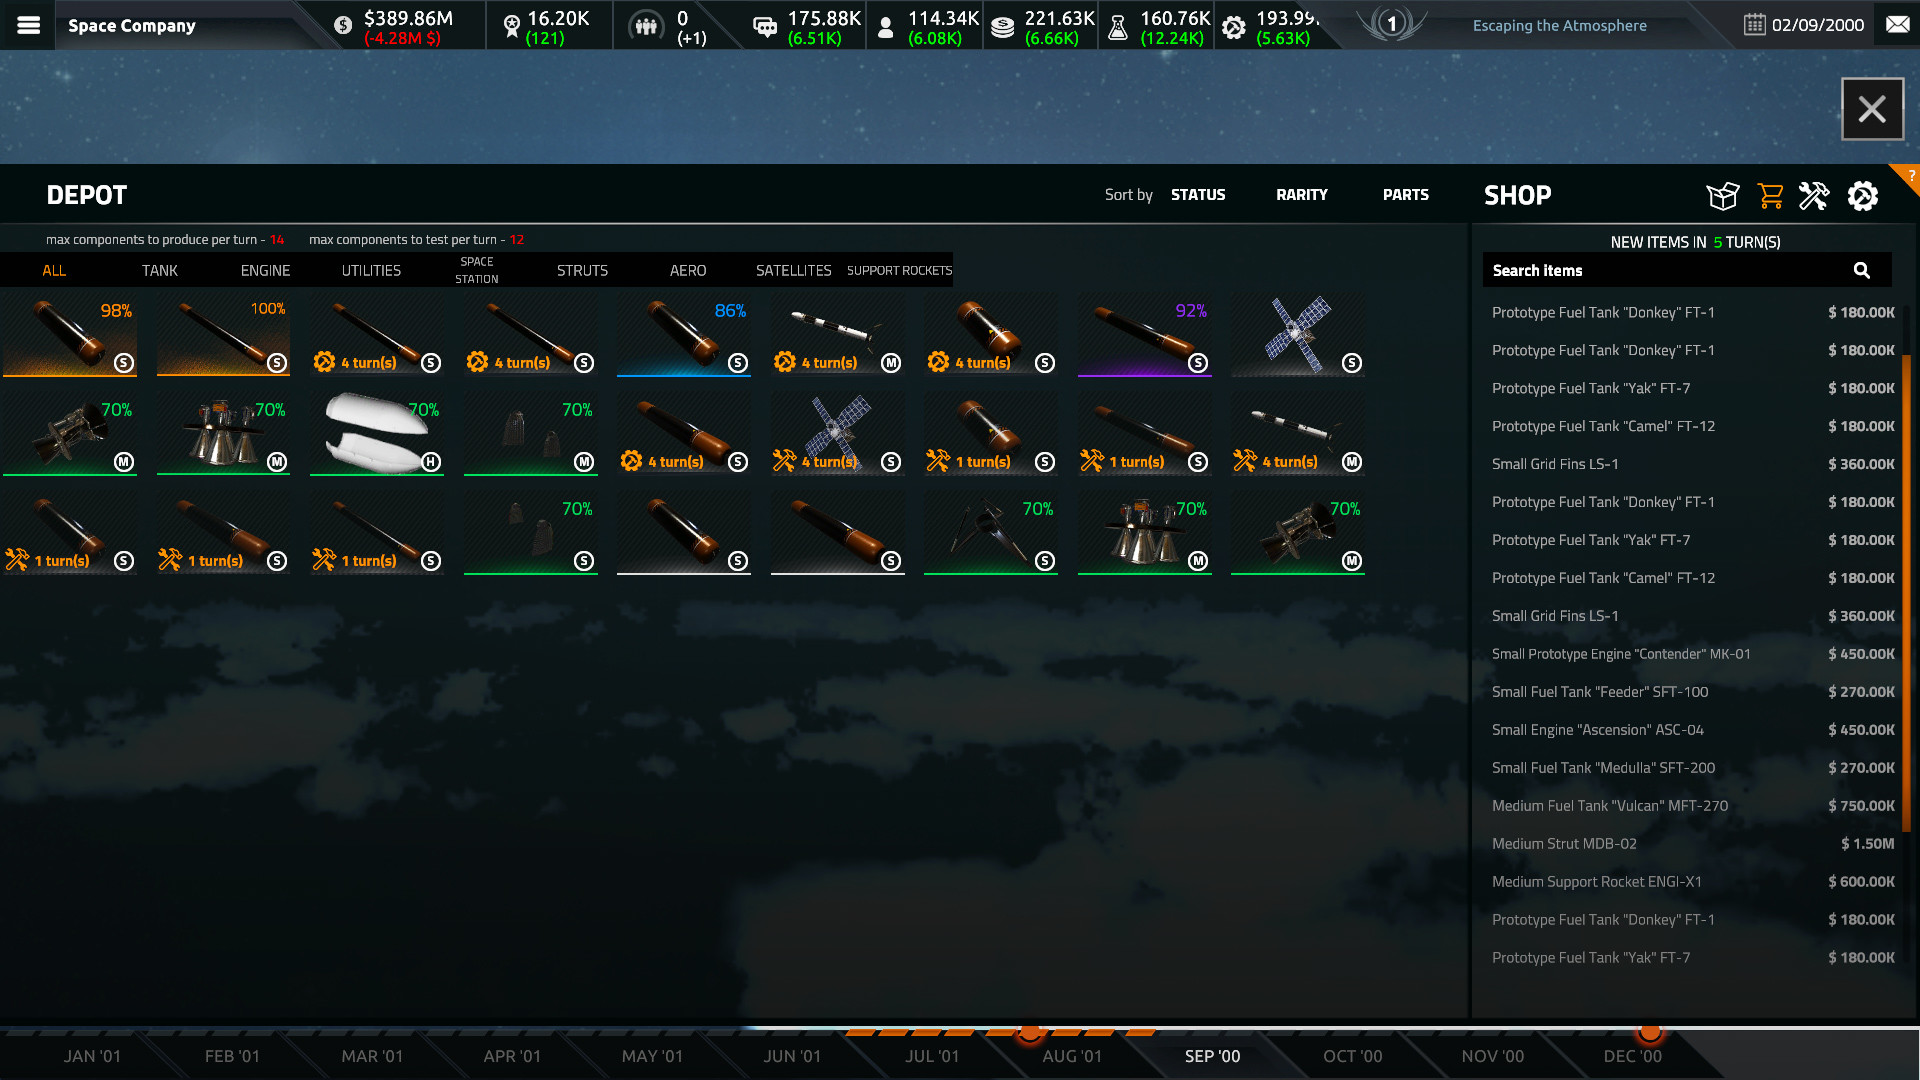Switch sorting to STATUS
Screen dimensions: 1920x1080
pyautogui.click(x=1198, y=195)
